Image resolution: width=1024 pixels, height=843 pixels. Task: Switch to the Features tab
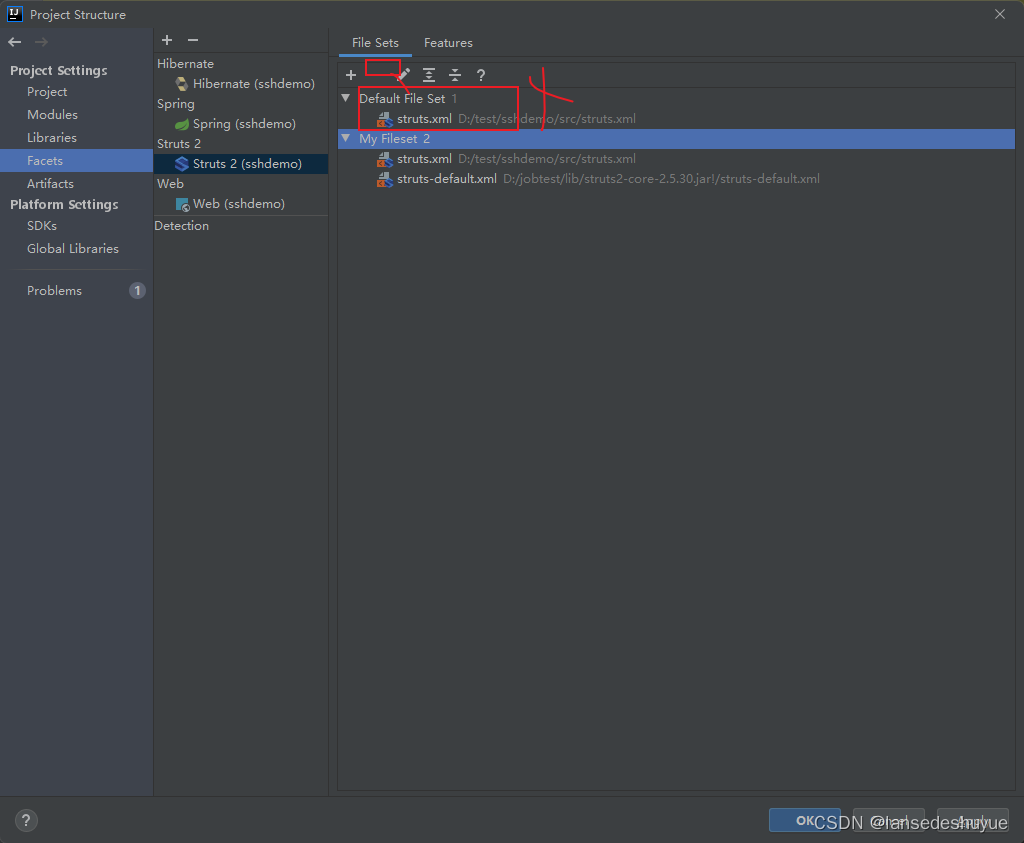tap(448, 42)
